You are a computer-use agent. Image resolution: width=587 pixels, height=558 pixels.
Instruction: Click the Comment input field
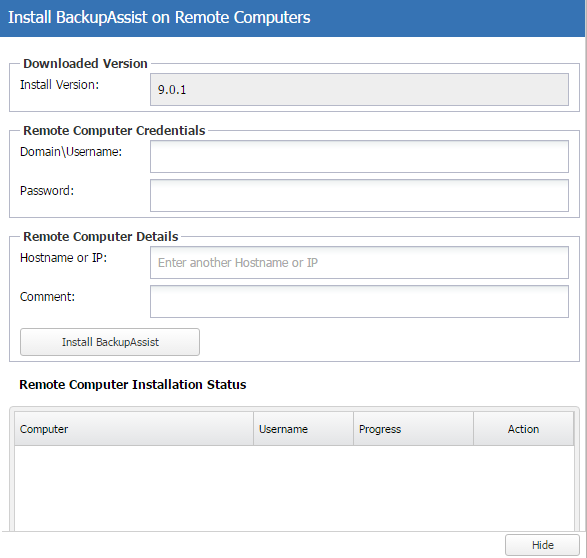tap(359, 301)
